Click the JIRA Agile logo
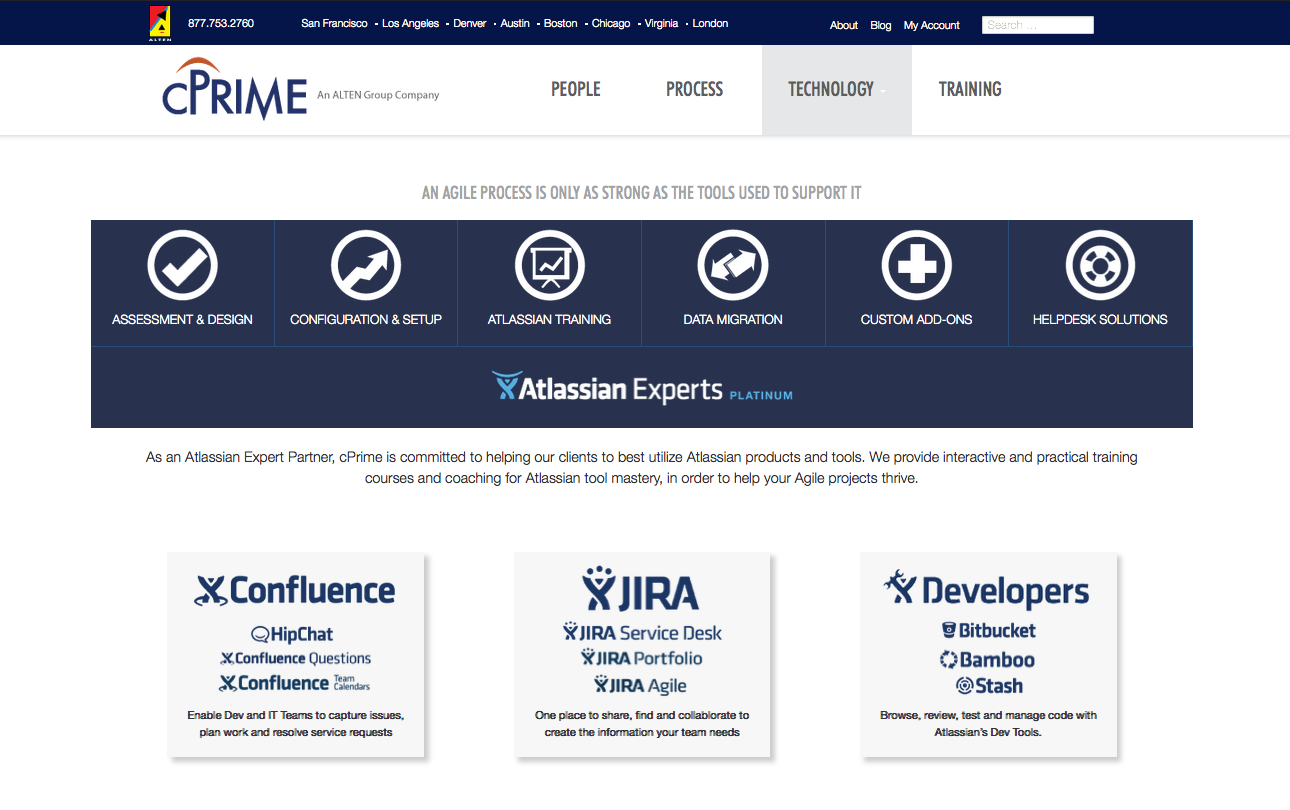Screen dimensions: 1290x810 pyautogui.click(x=641, y=685)
